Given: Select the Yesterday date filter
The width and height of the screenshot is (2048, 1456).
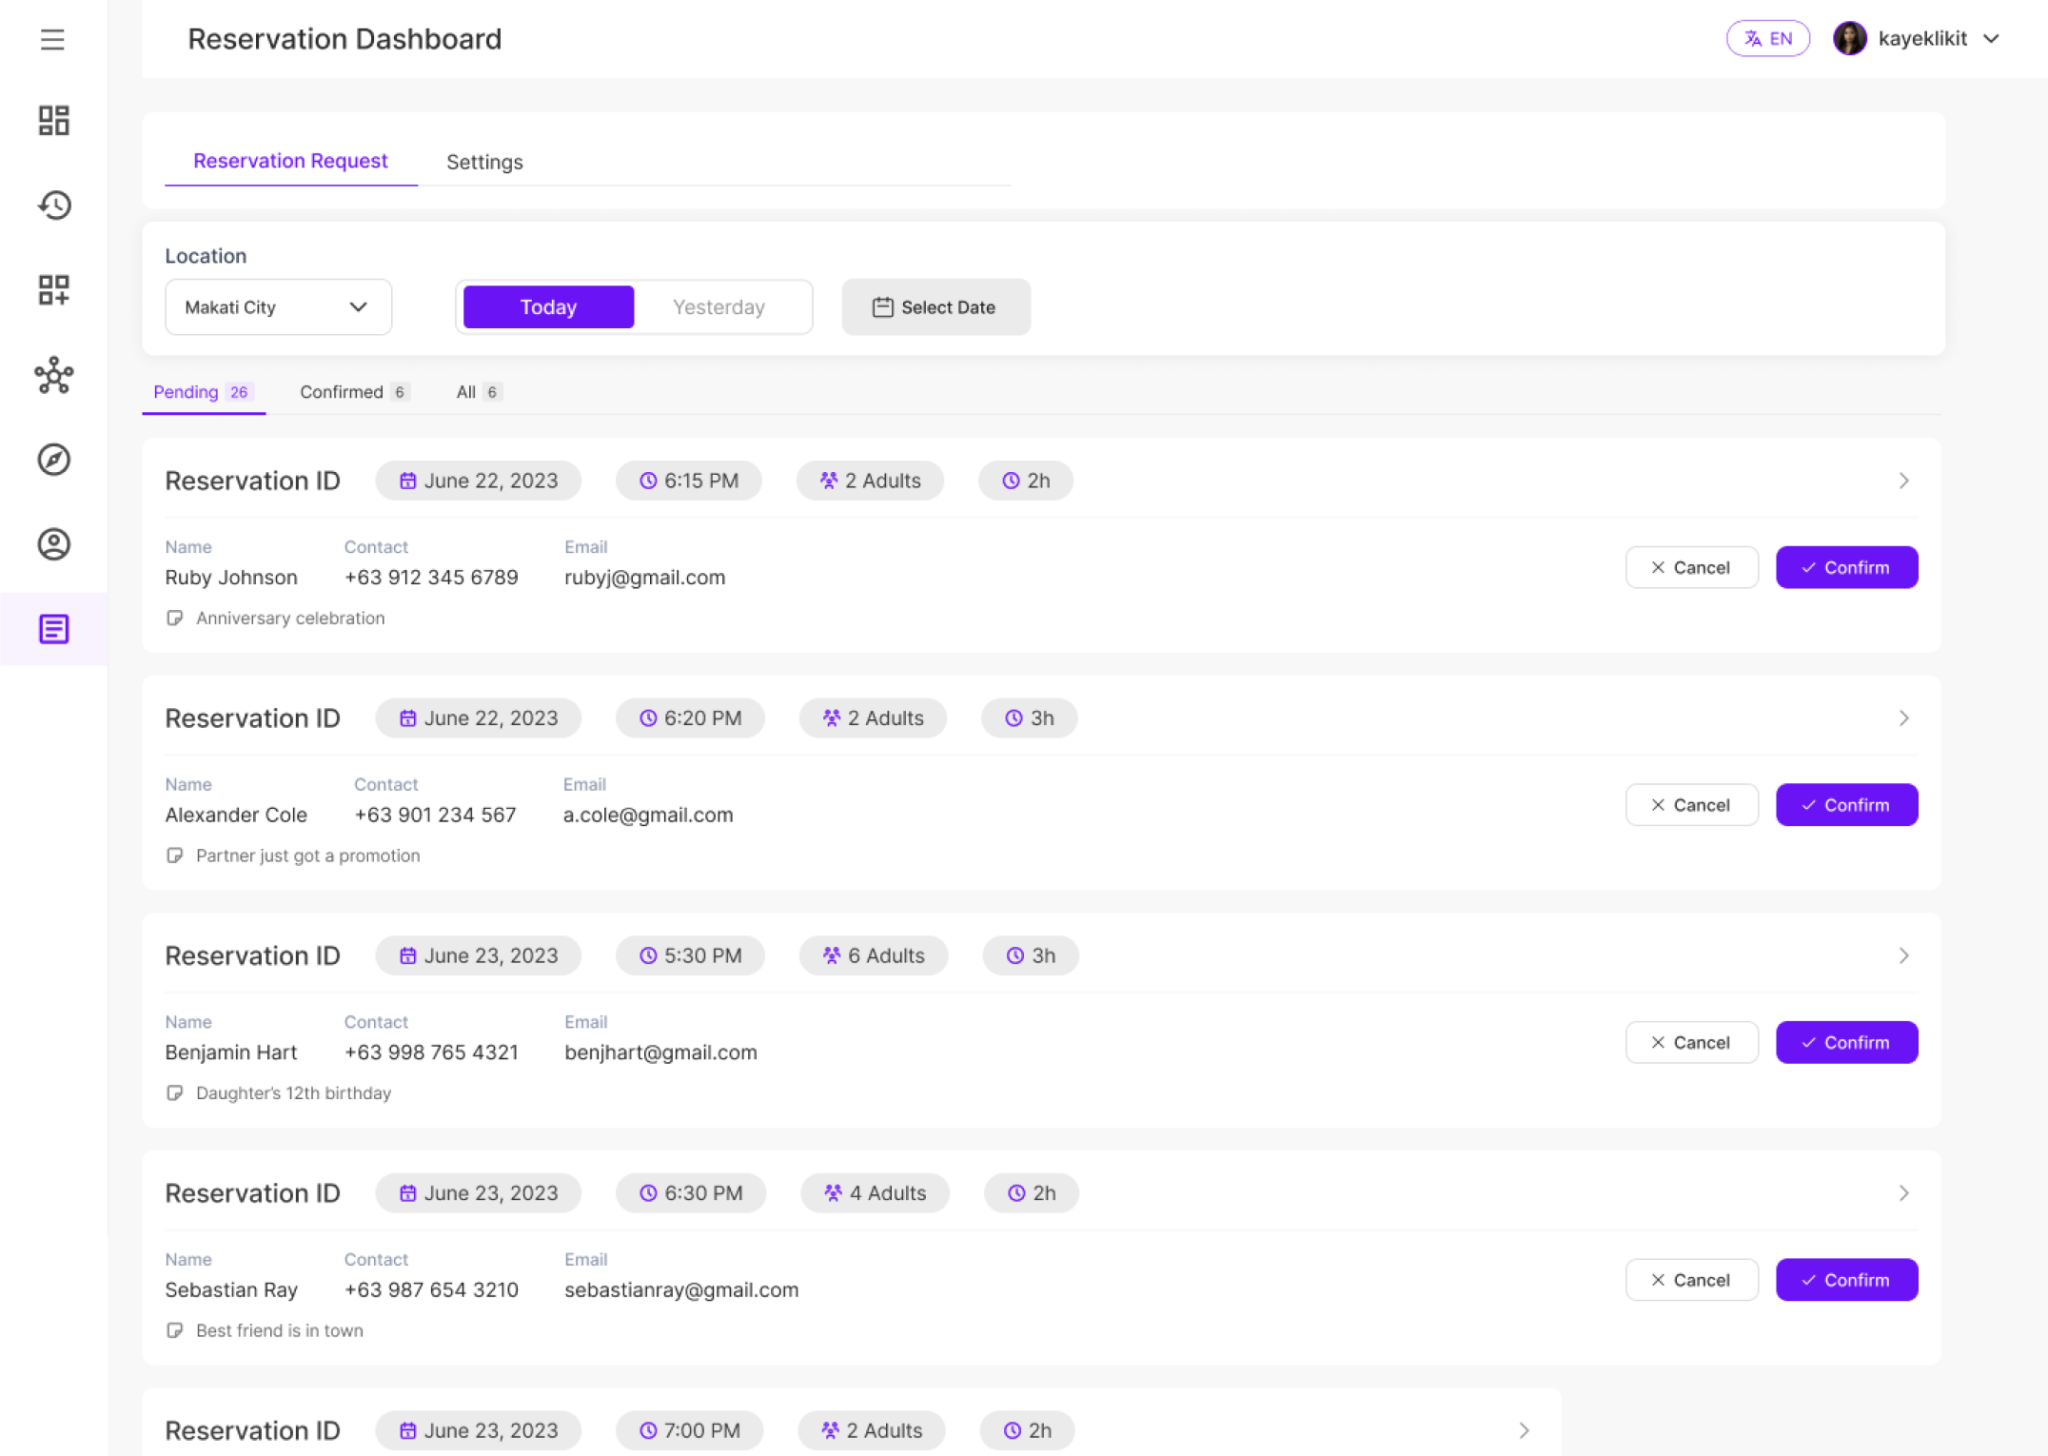Looking at the screenshot, I should tap(719, 307).
